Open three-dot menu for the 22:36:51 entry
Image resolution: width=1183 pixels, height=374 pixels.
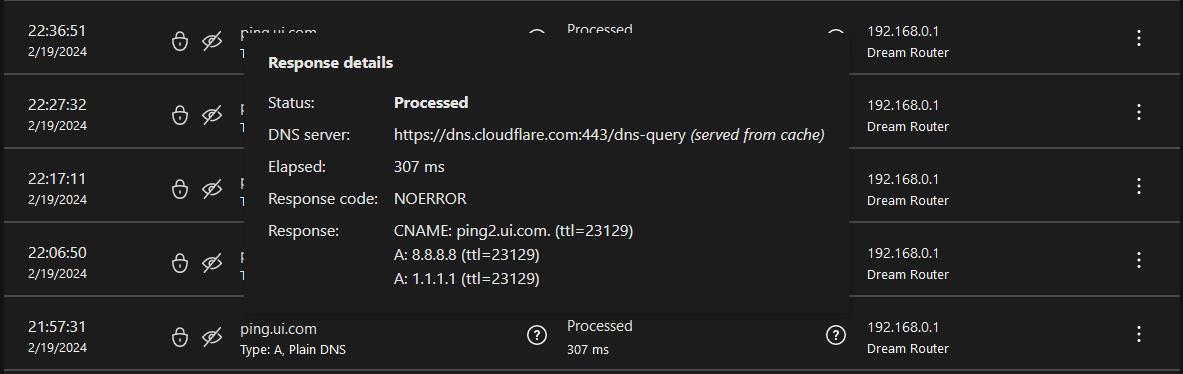(x=1138, y=38)
